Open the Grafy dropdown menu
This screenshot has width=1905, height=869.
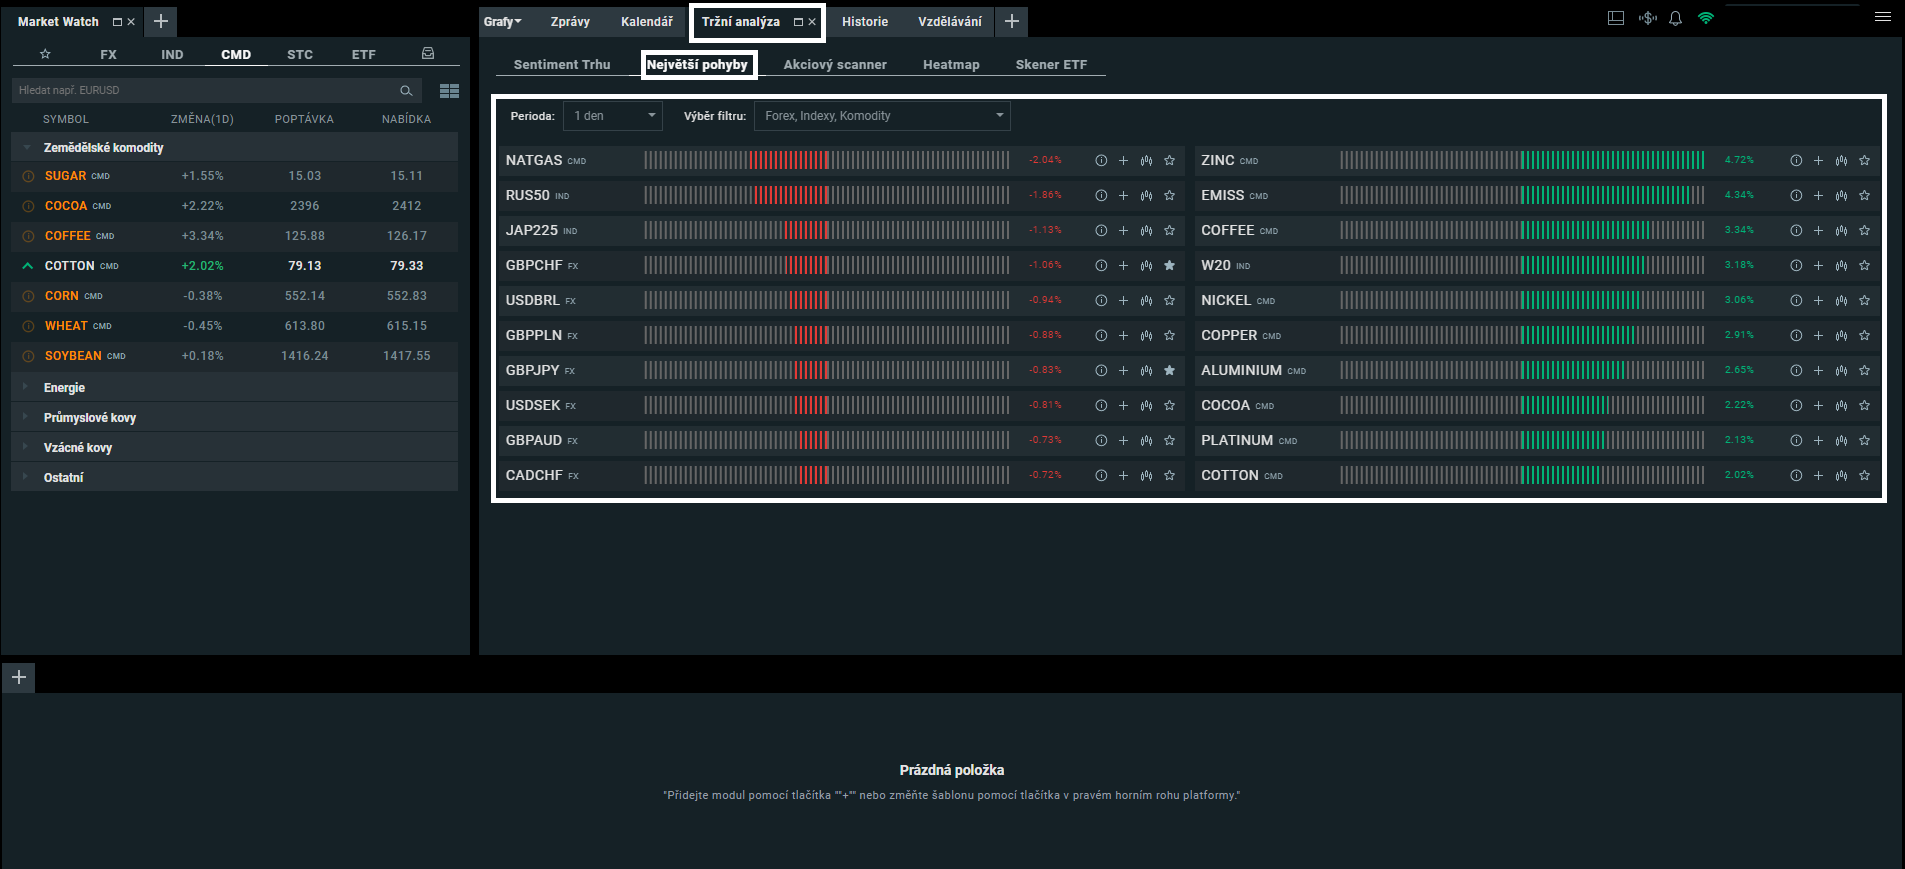coord(503,21)
